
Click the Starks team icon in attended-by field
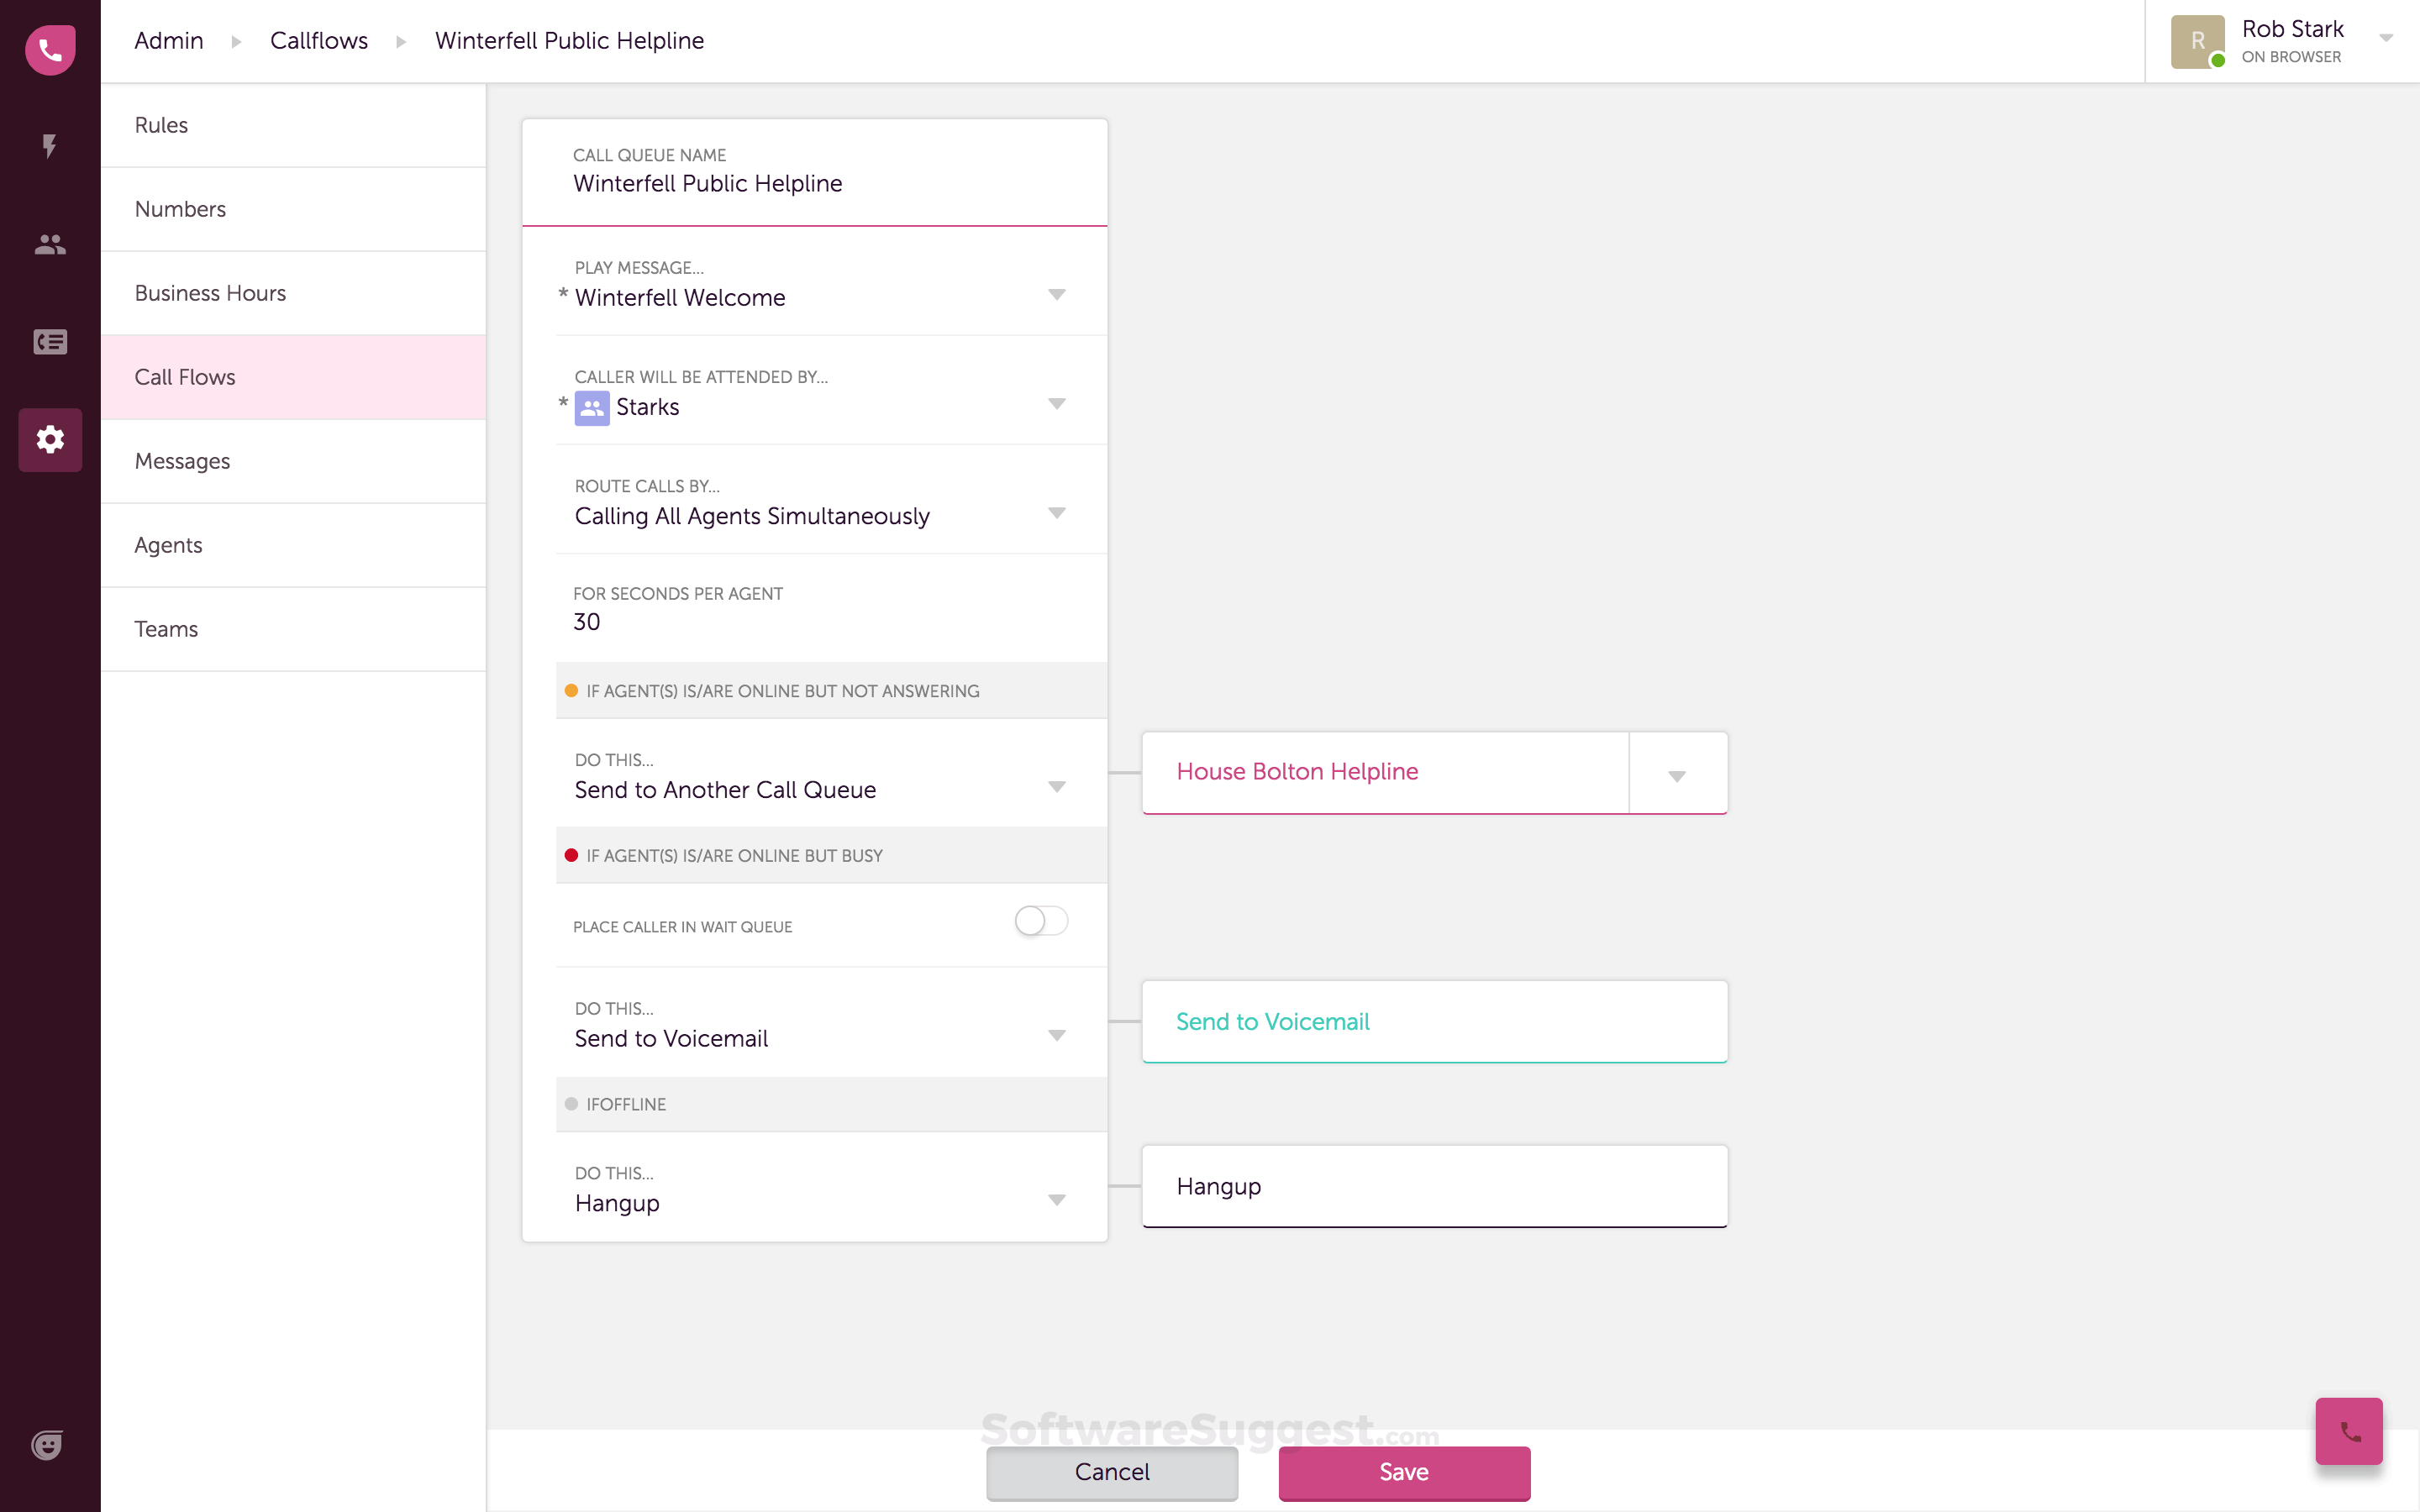[x=591, y=408]
